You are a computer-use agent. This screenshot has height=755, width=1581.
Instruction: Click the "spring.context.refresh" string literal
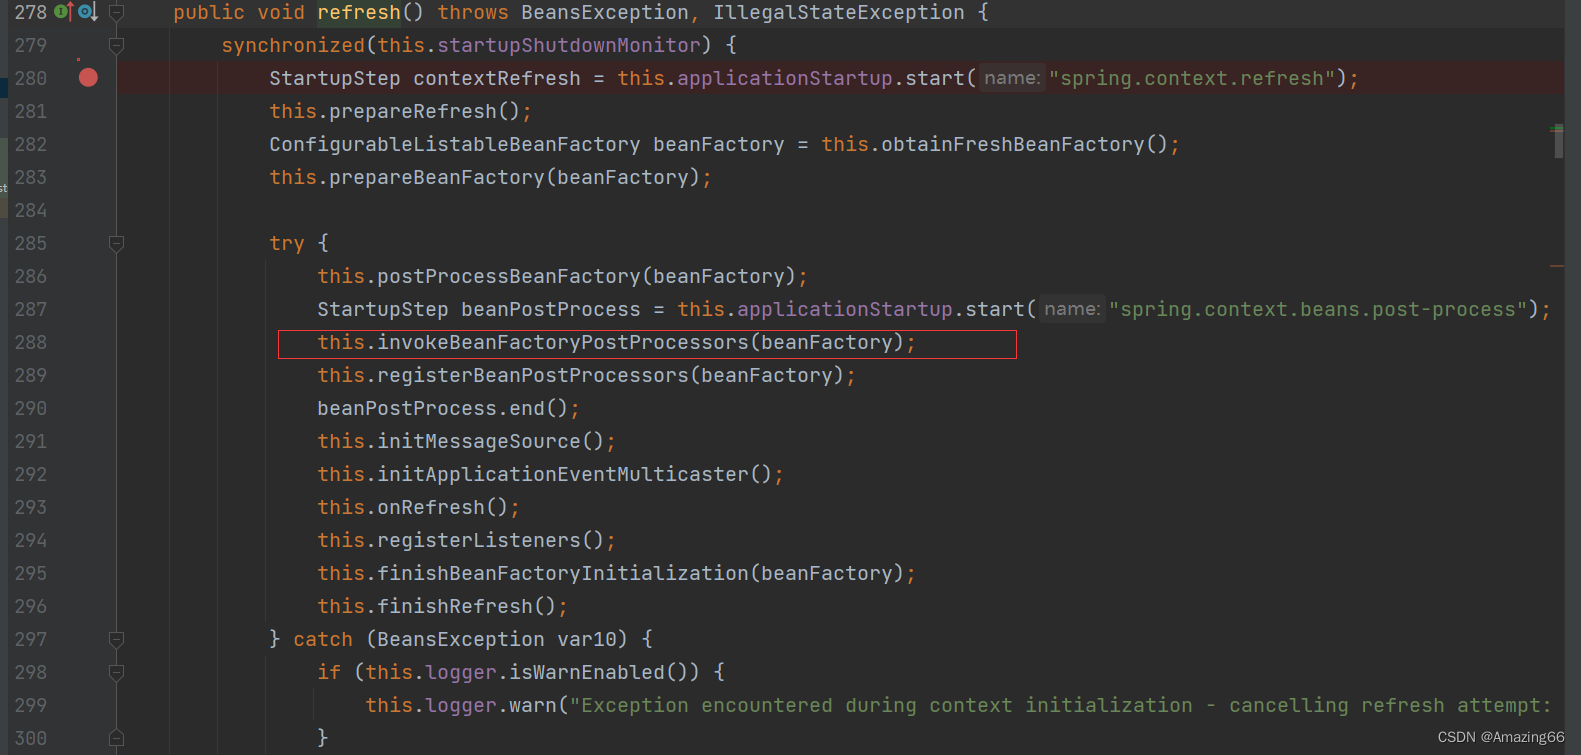[1192, 78]
